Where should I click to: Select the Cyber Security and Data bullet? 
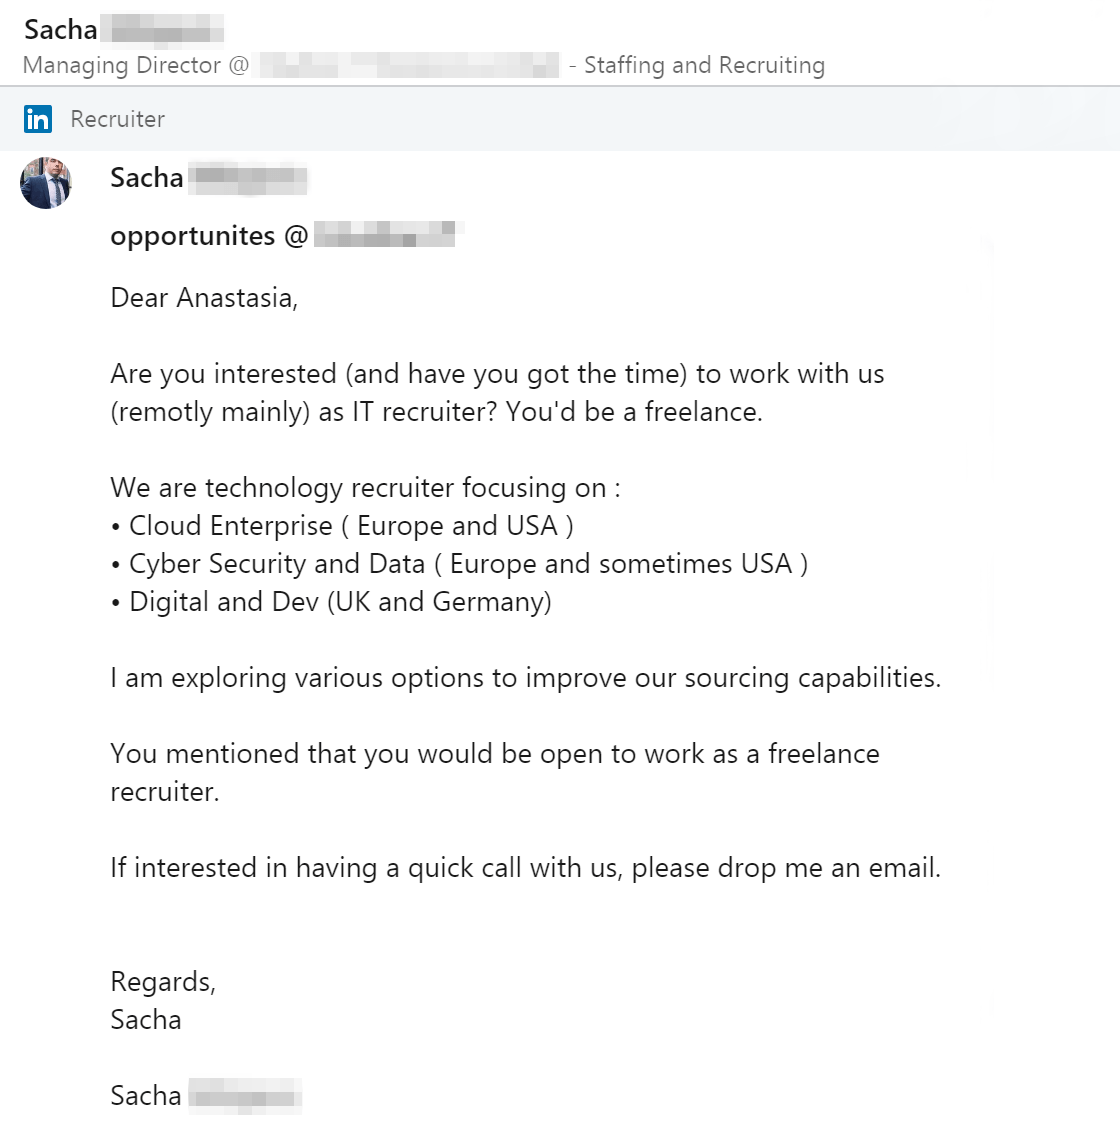pyautogui.click(x=459, y=564)
